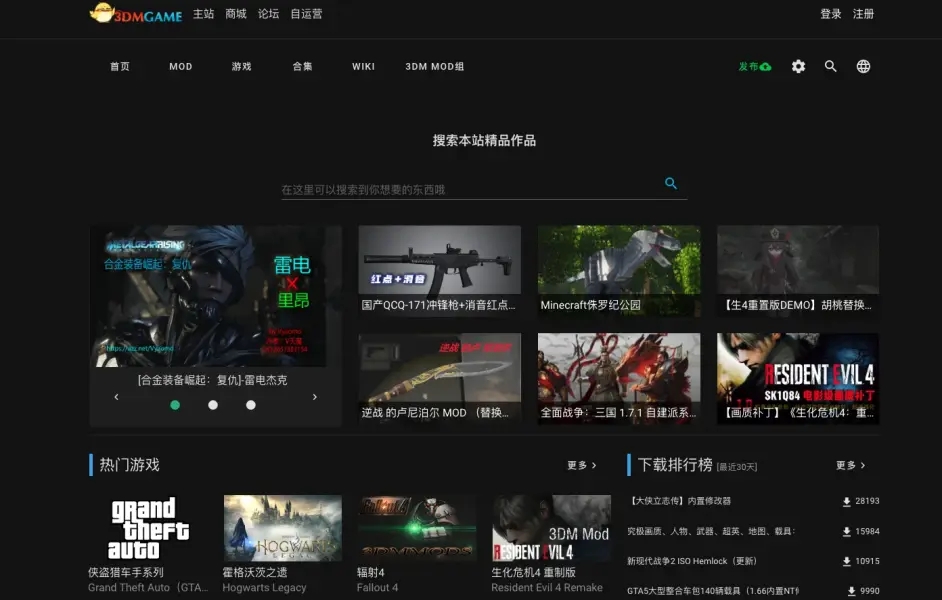The height and width of the screenshot is (600, 942).
Task: Switch to the 游戏 tab
Action: [x=242, y=67]
